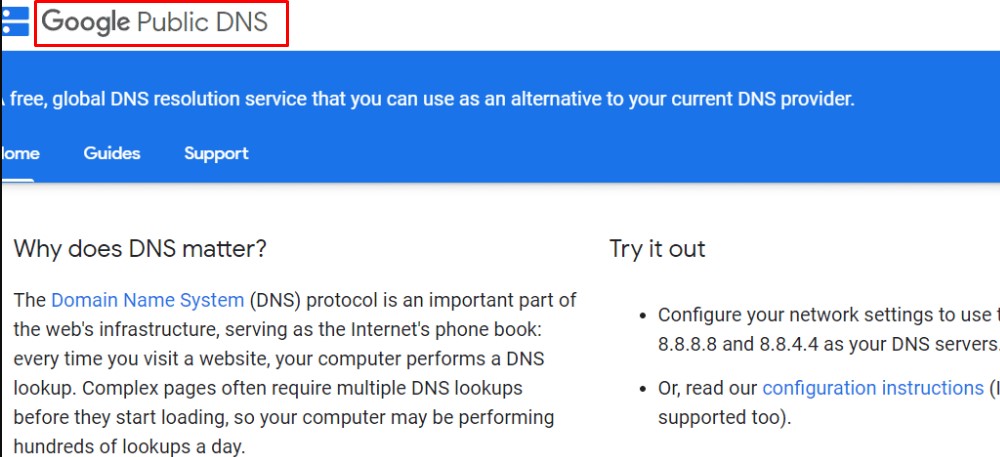Click the Google Public DNS server logo icon
This screenshot has height=457, width=1000.
tap(15, 21)
